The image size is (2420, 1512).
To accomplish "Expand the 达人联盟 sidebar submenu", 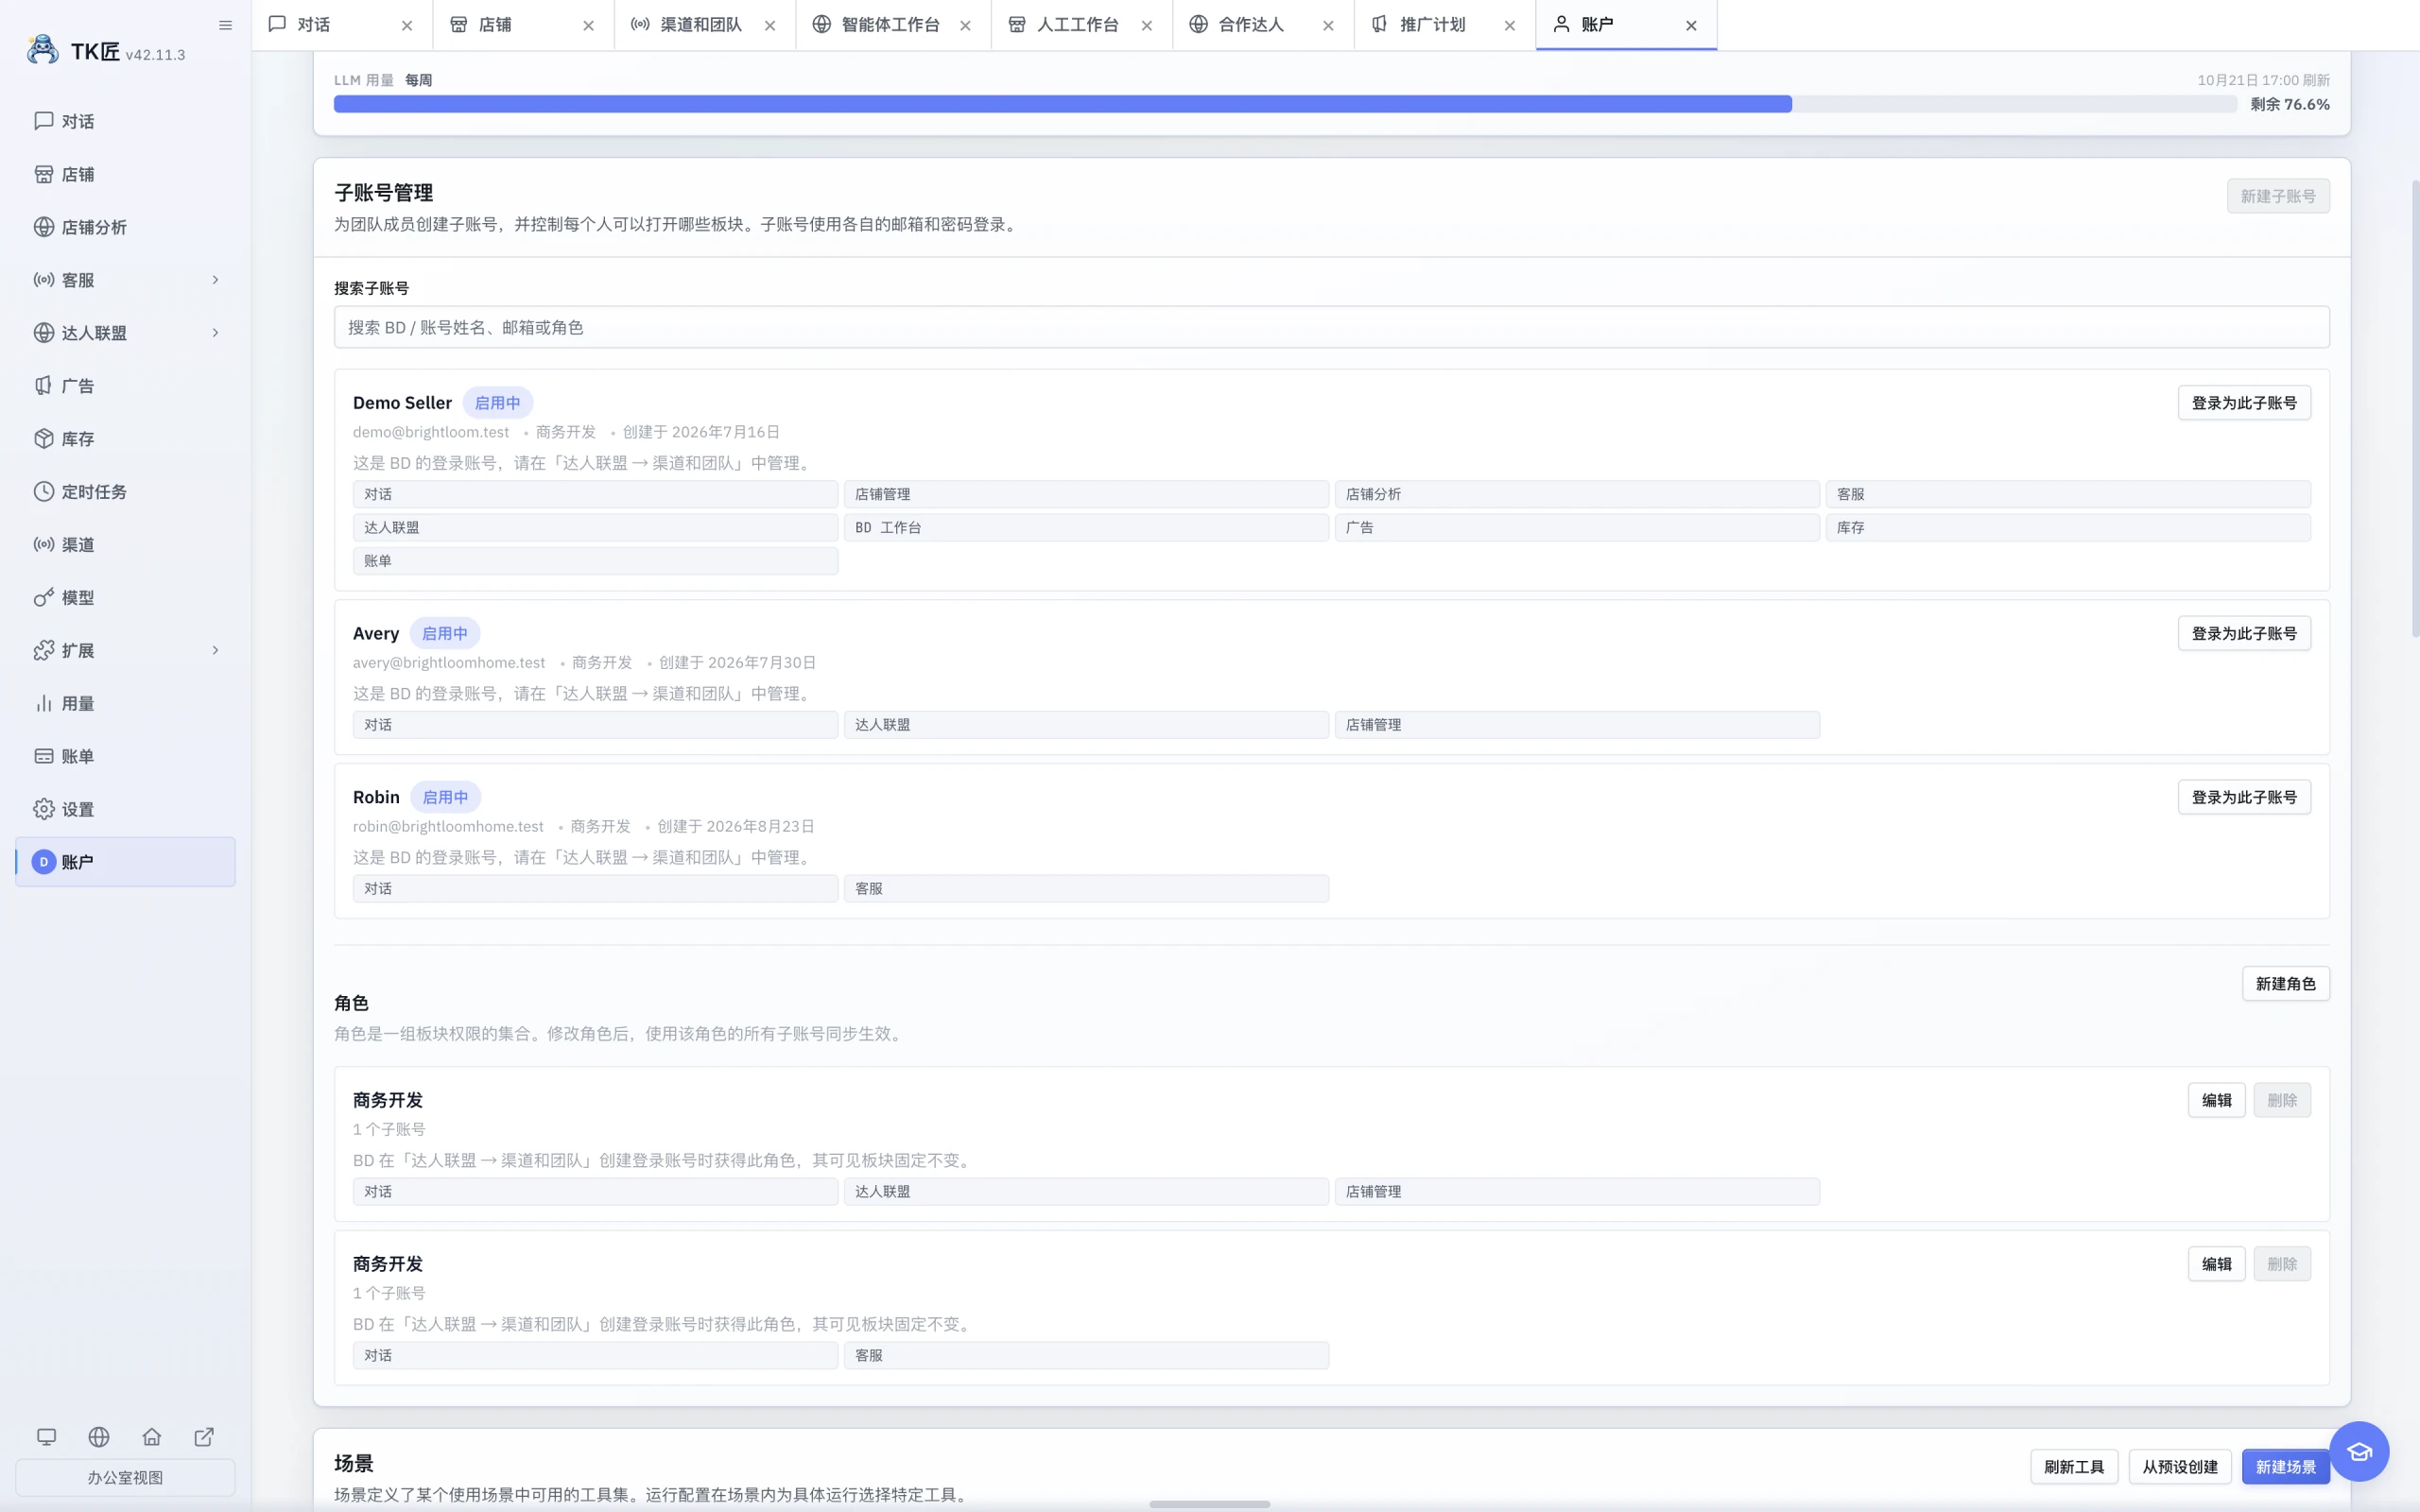I will 215,333.
